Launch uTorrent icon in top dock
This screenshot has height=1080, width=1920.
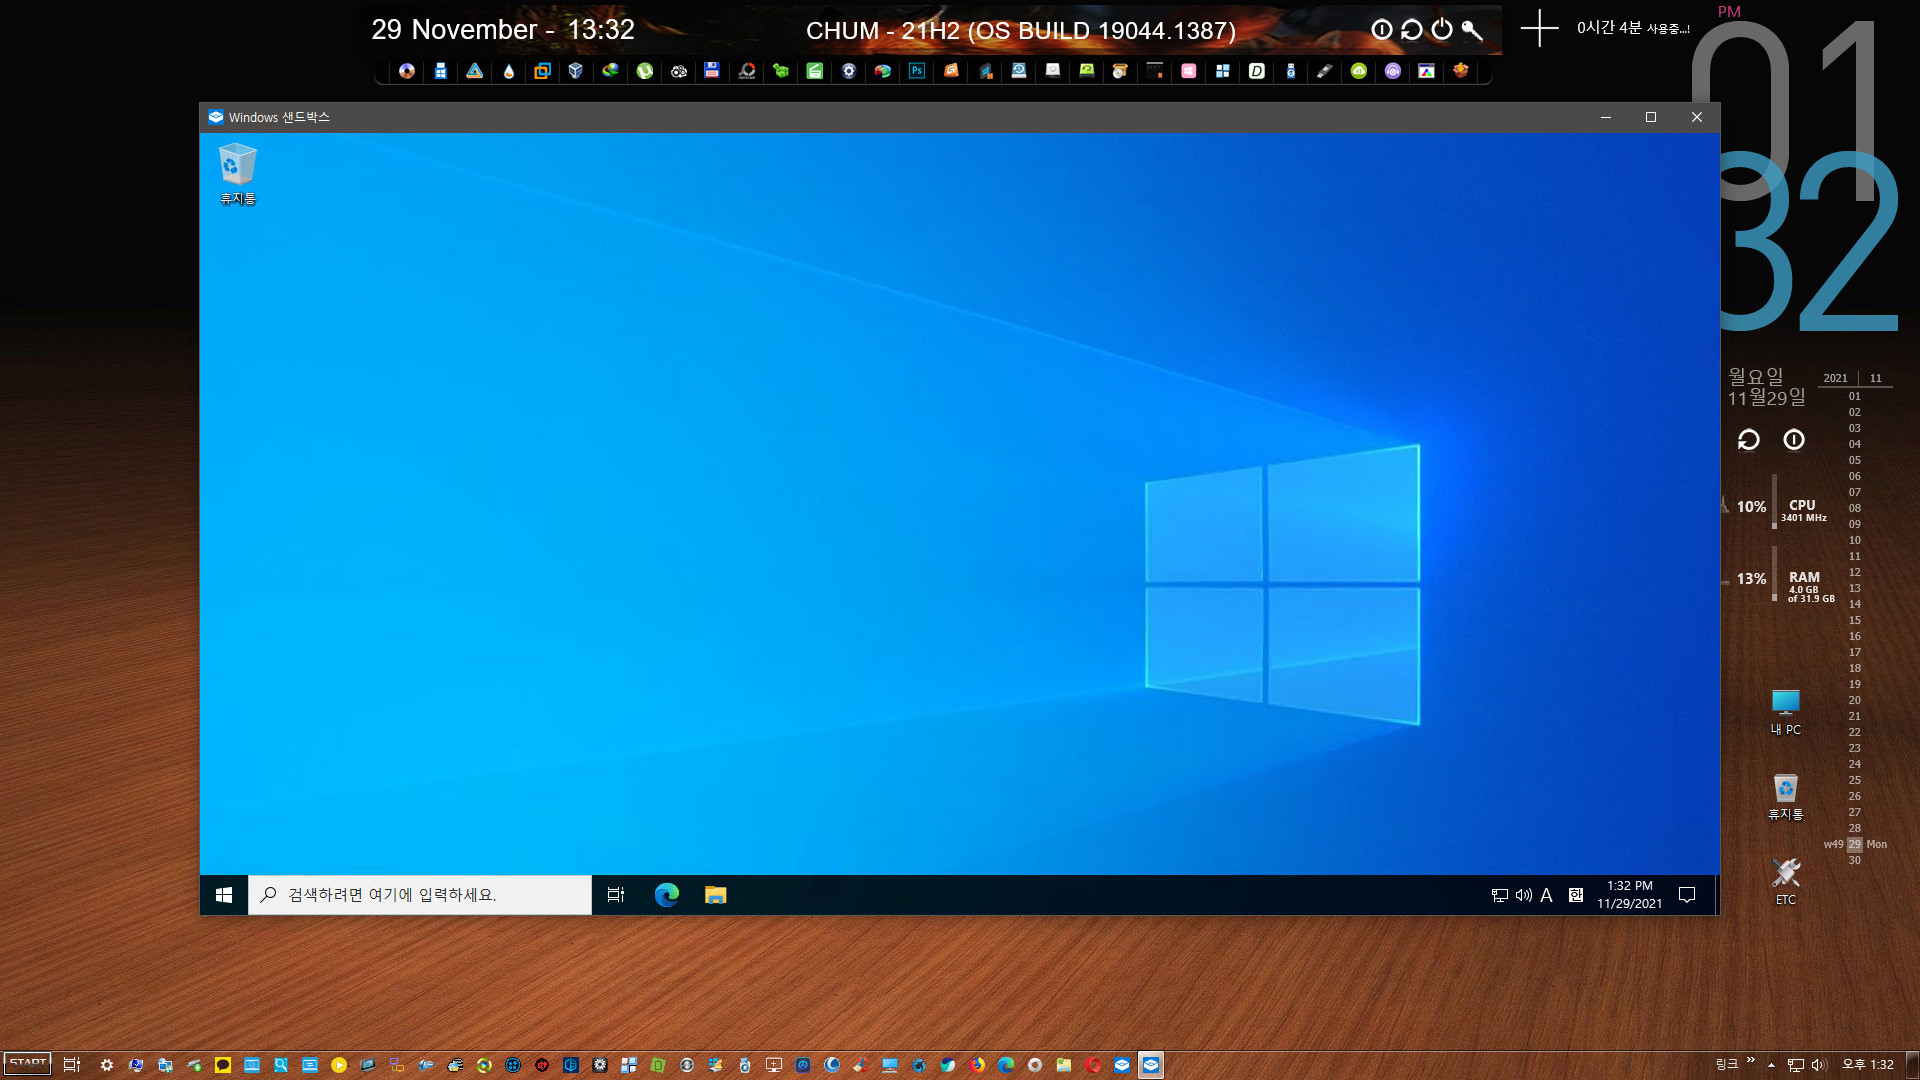coord(645,71)
